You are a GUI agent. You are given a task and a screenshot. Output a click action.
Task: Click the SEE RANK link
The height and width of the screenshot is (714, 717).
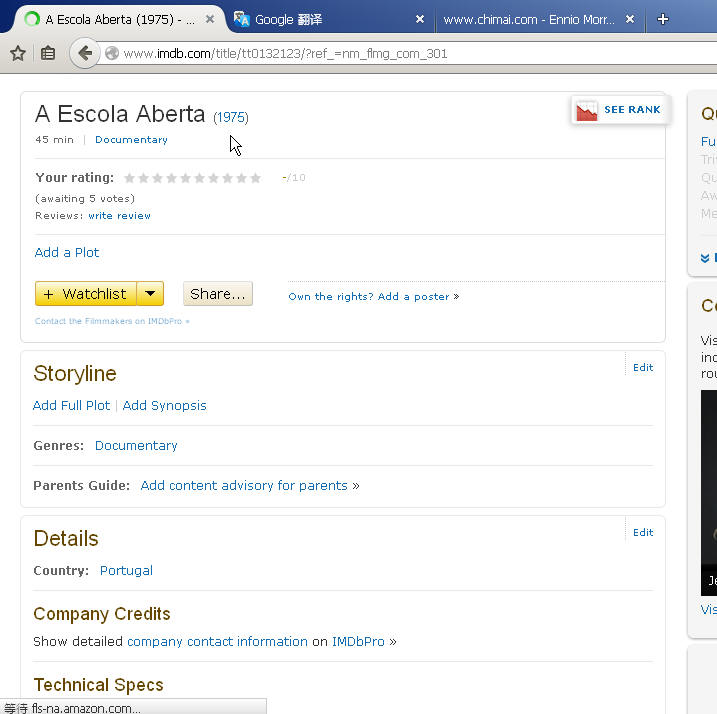point(632,110)
